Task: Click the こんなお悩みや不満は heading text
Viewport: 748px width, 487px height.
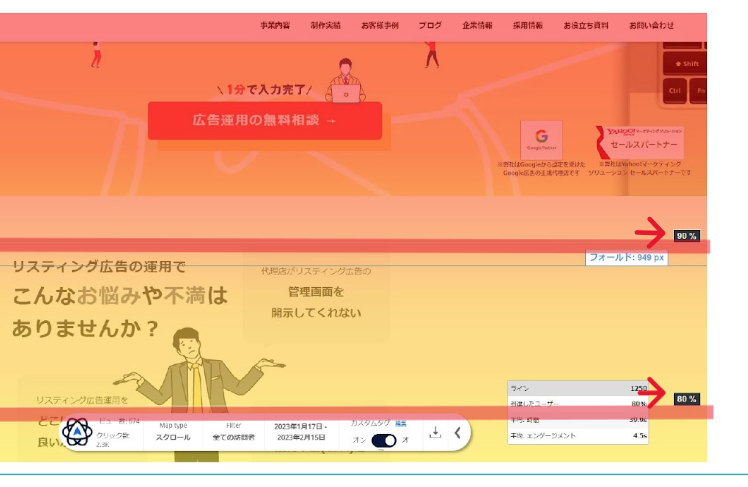Action: tap(120, 296)
